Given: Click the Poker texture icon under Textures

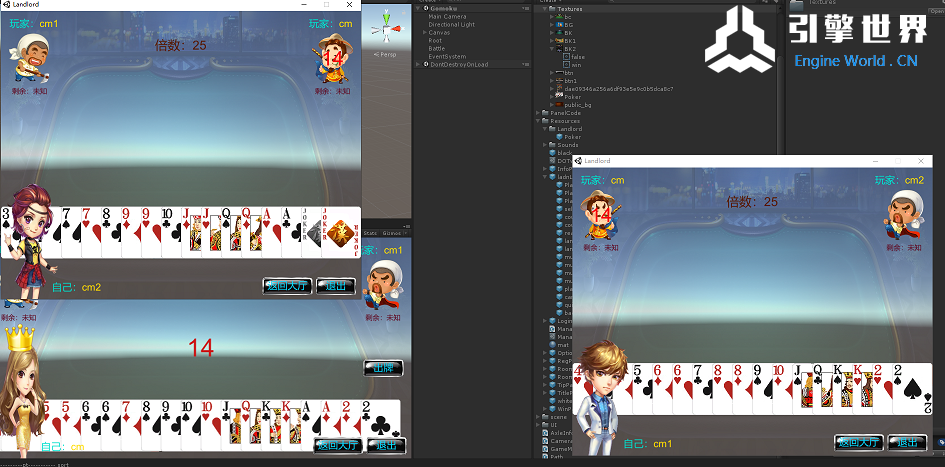Looking at the screenshot, I should click(x=560, y=96).
